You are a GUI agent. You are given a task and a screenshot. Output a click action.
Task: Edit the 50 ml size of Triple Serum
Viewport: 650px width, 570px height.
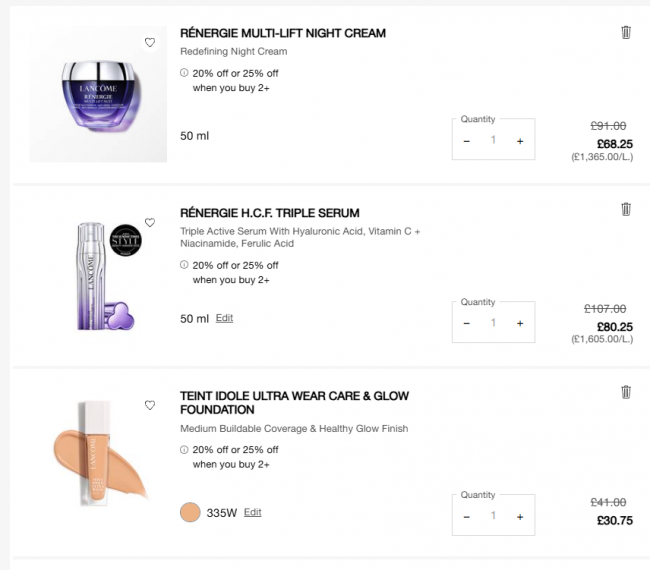[224, 318]
